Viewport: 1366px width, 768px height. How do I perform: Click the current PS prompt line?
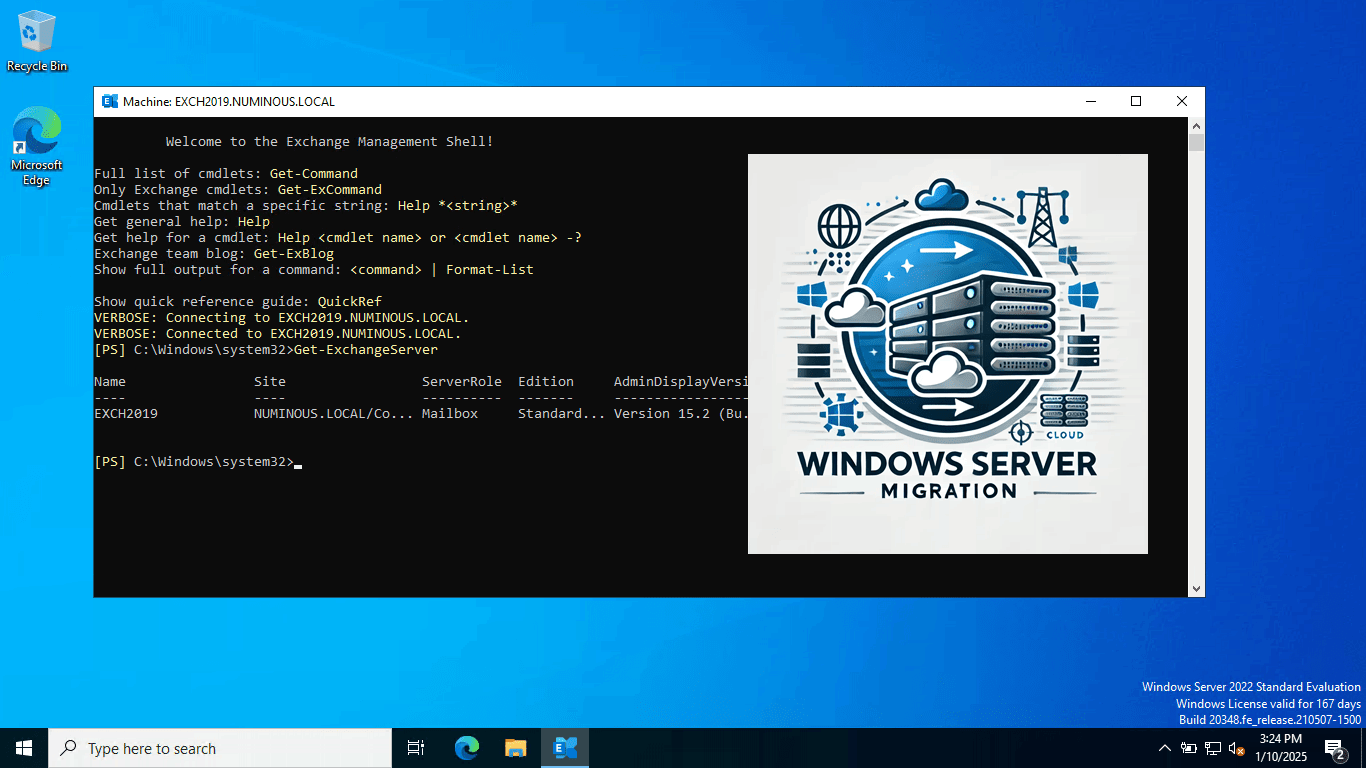click(x=198, y=462)
